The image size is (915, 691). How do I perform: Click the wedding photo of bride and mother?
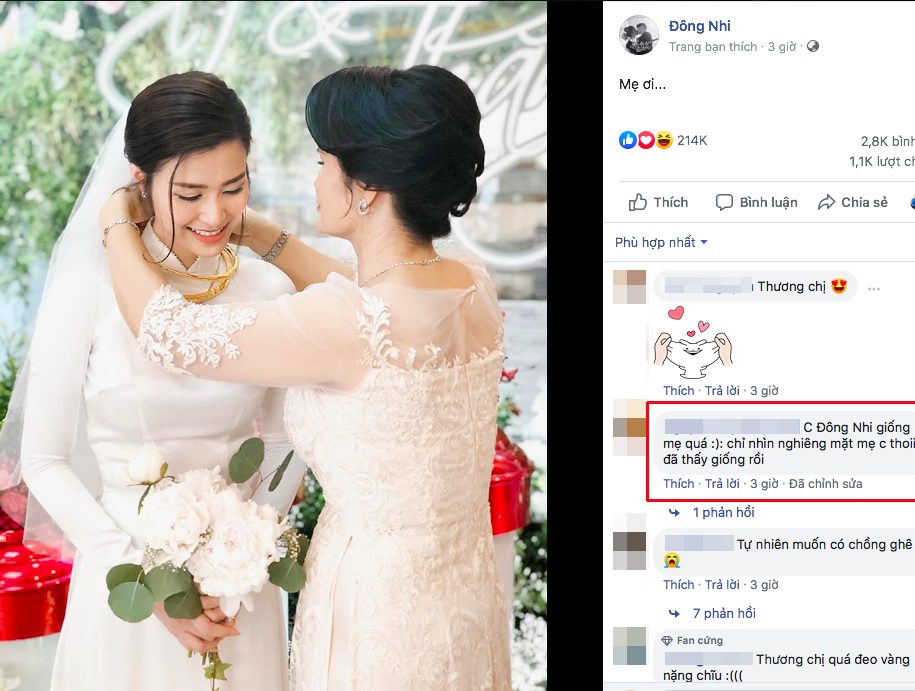coord(273,346)
